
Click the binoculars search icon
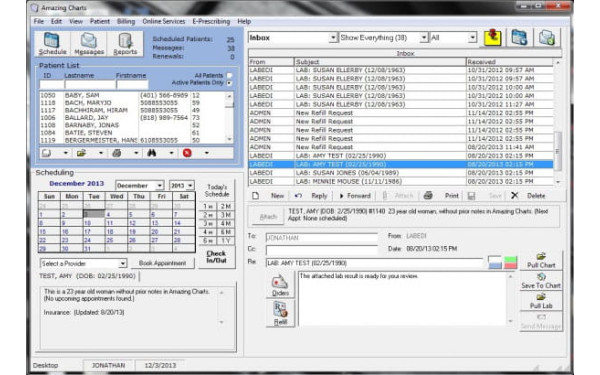coord(152,153)
